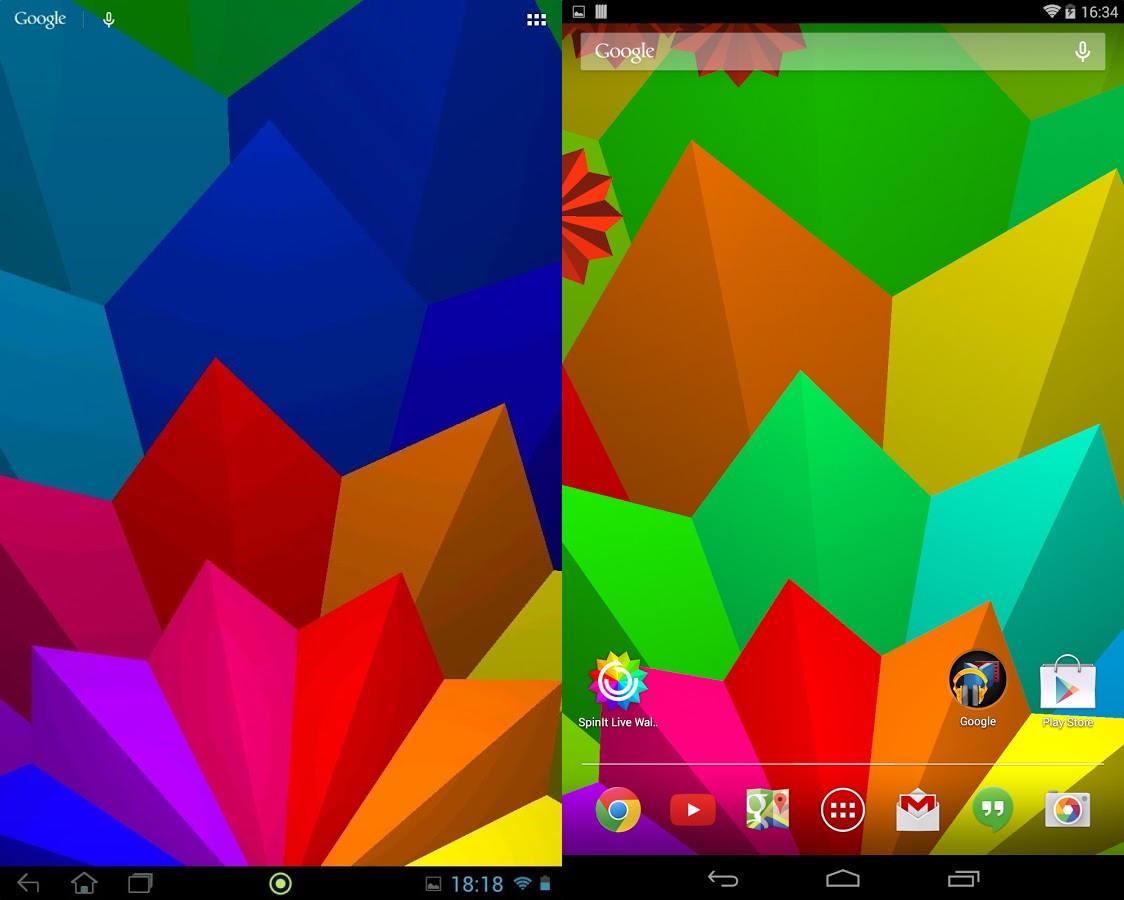Open the apps grid icon in the top corner
The image size is (1124, 900).
point(537,20)
